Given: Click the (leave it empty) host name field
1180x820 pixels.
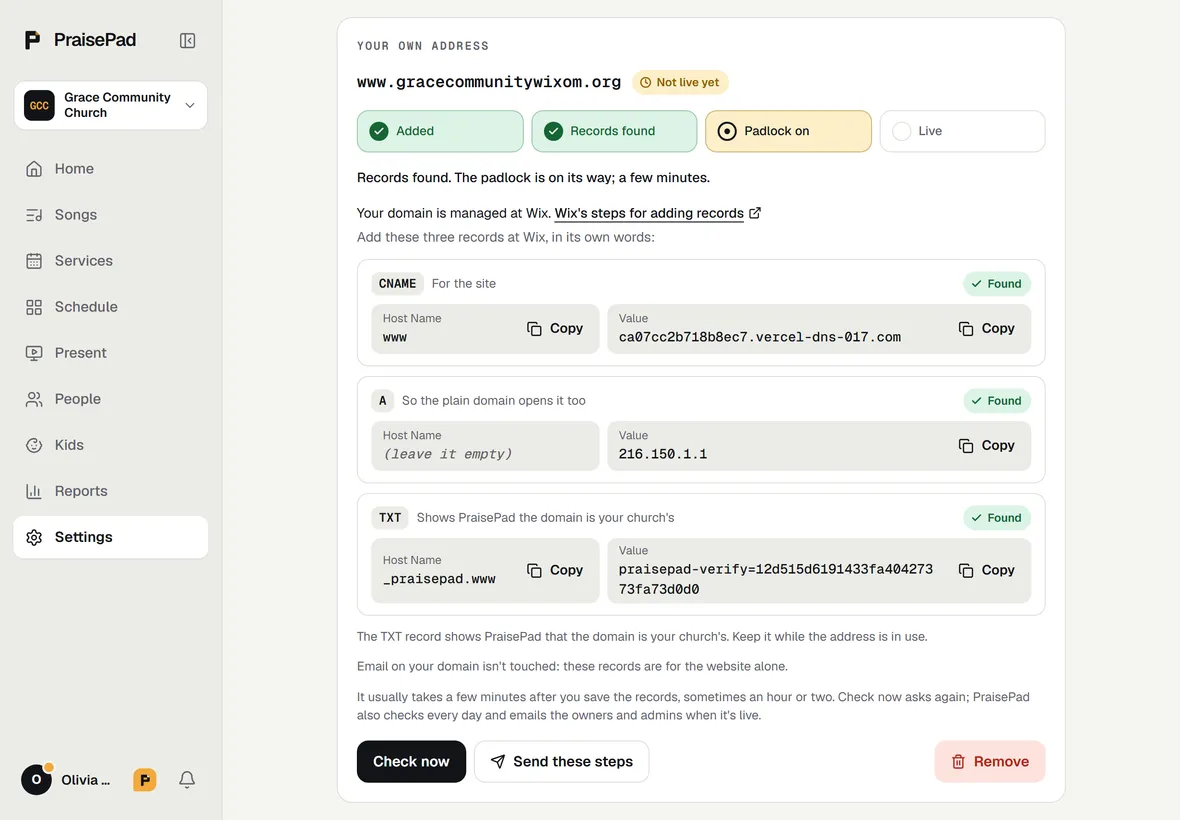Looking at the screenshot, I should (x=485, y=446).
